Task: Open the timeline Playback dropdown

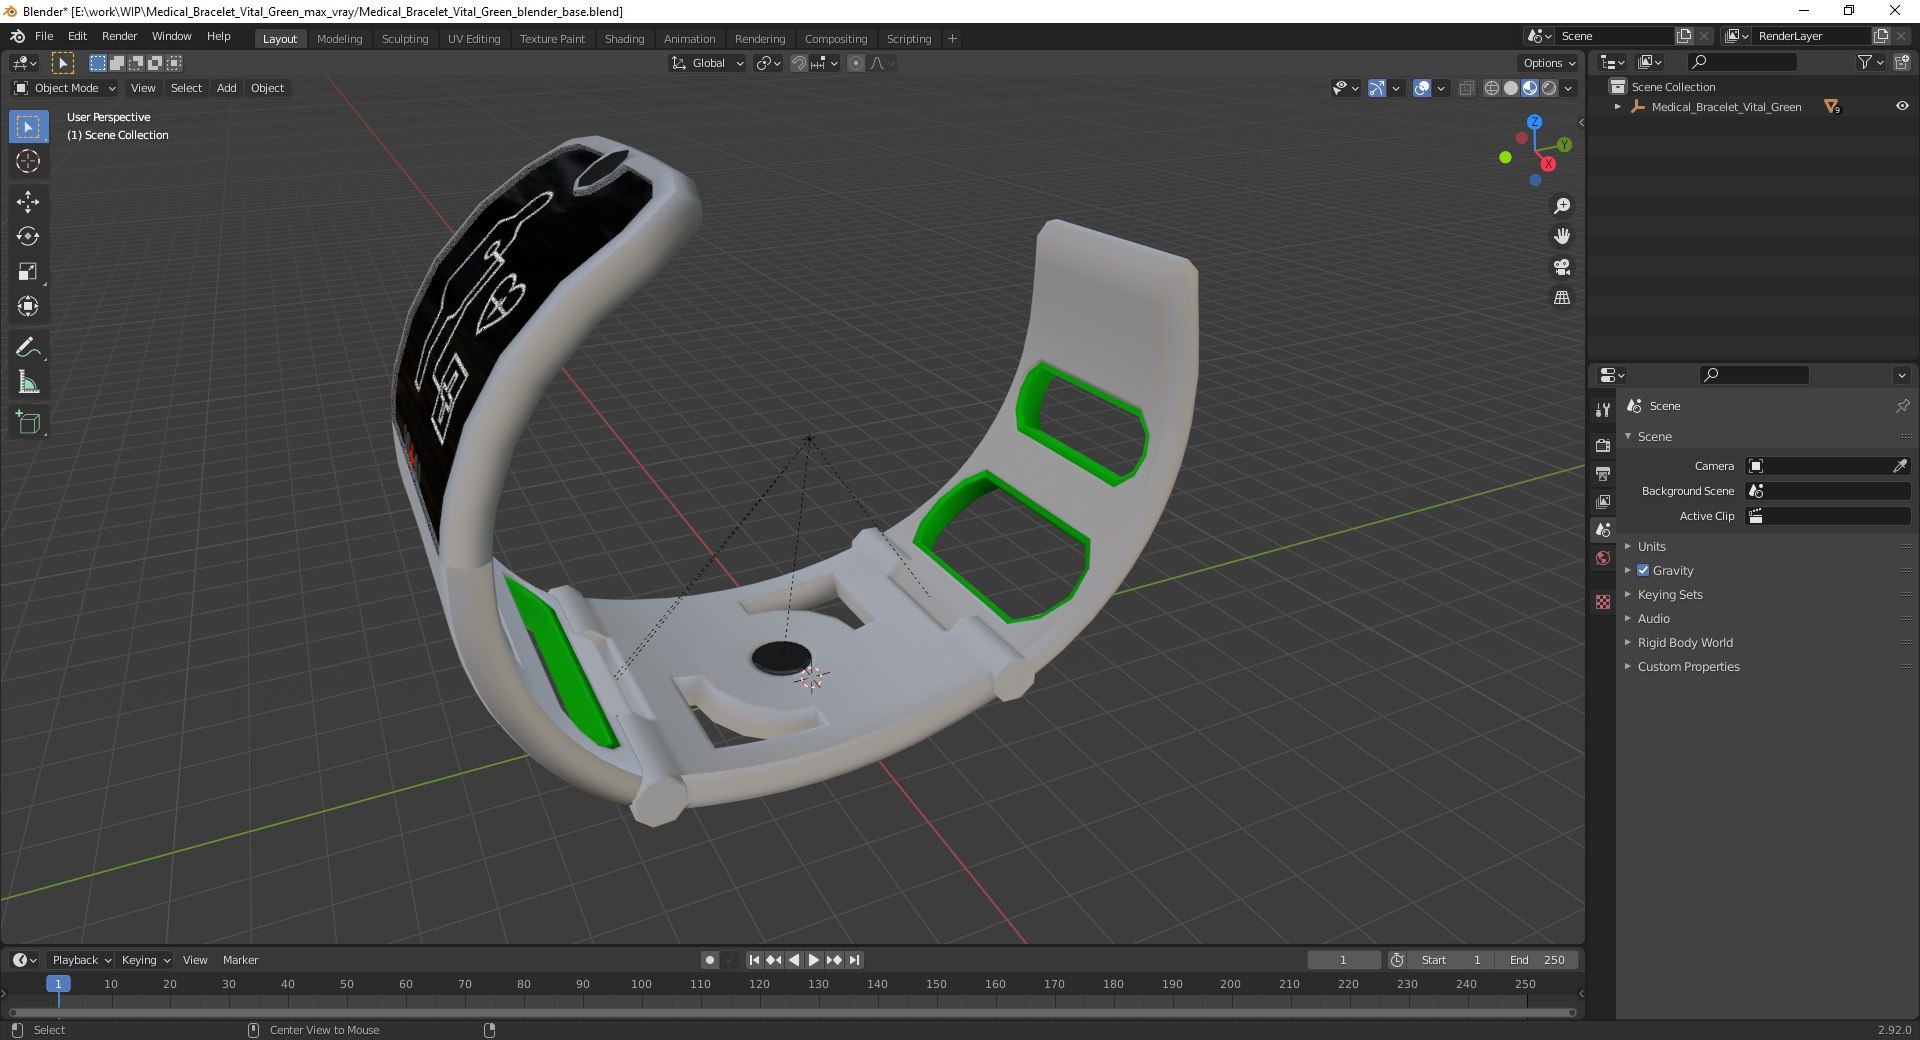Action: click(81, 960)
